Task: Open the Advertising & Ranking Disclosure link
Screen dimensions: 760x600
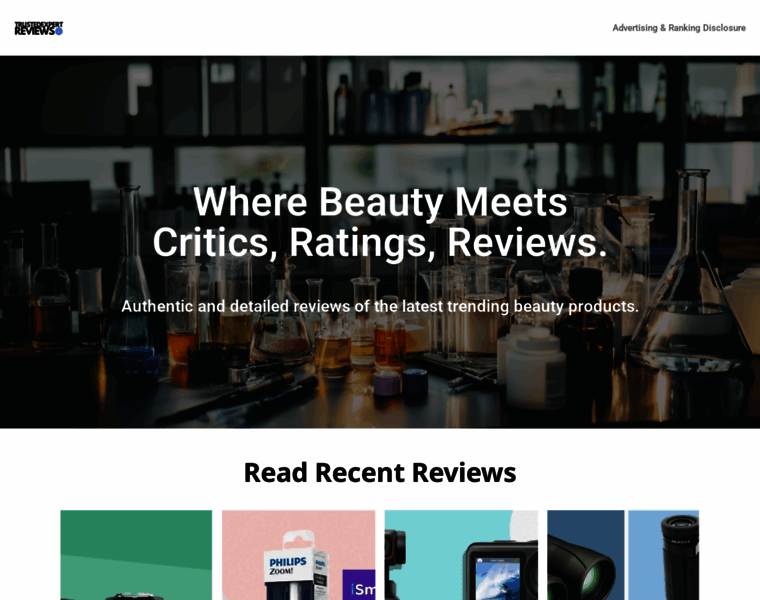Action: point(679,28)
